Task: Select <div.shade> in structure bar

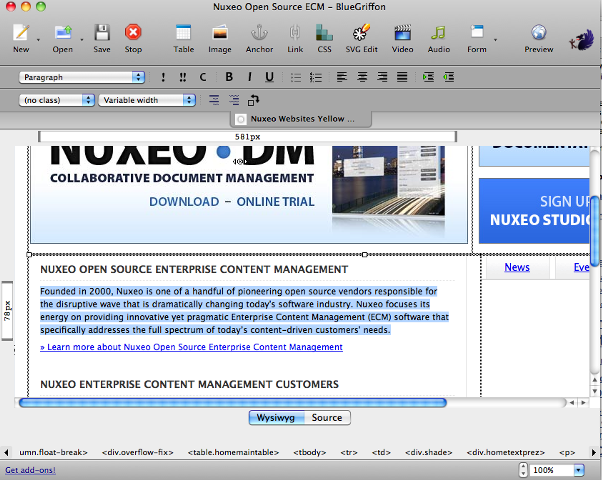Action: coord(429,452)
